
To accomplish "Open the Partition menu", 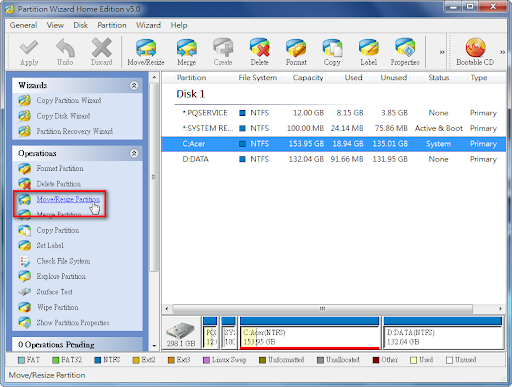I will (x=112, y=25).
